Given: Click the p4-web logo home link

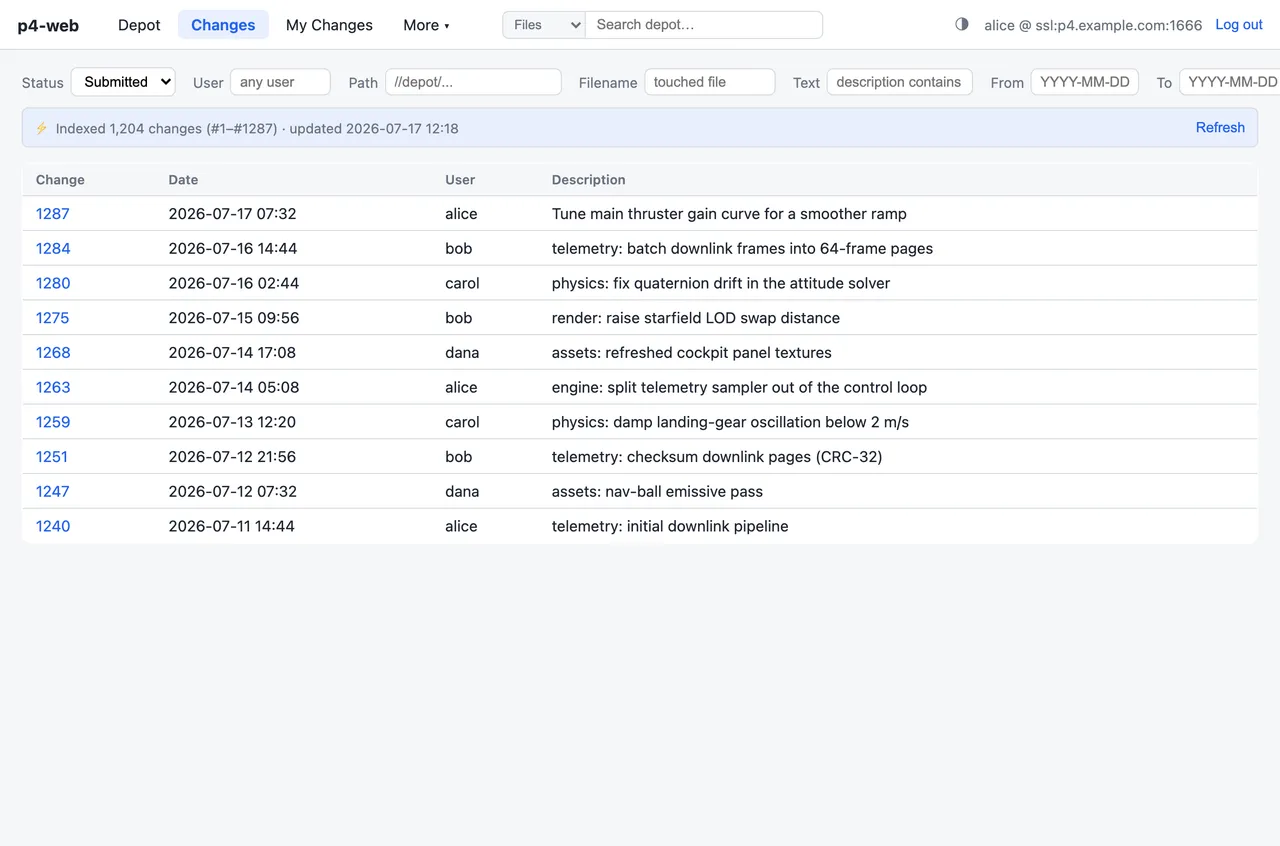Looking at the screenshot, I should click(48, 25).
